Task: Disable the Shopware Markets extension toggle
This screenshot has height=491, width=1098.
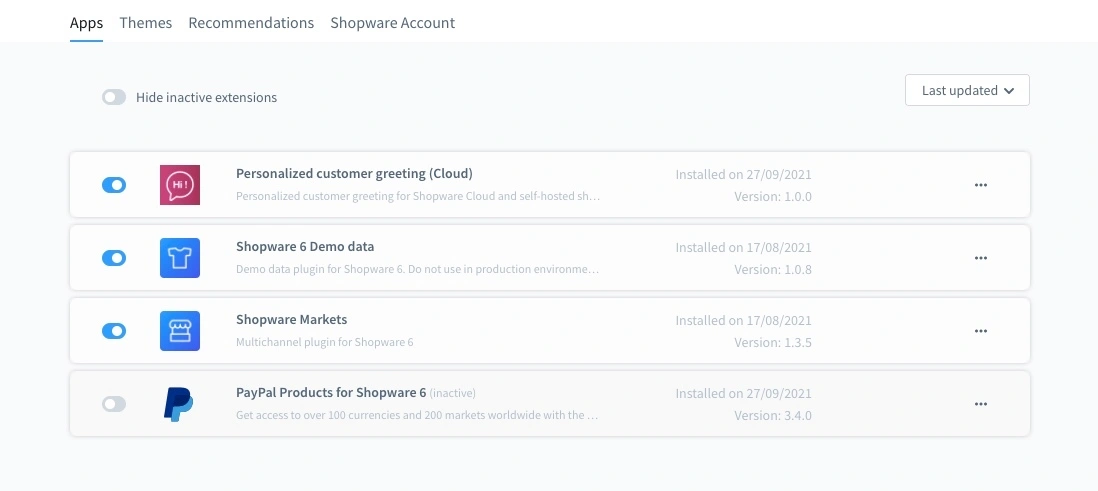Action: [x=114, y=331]
